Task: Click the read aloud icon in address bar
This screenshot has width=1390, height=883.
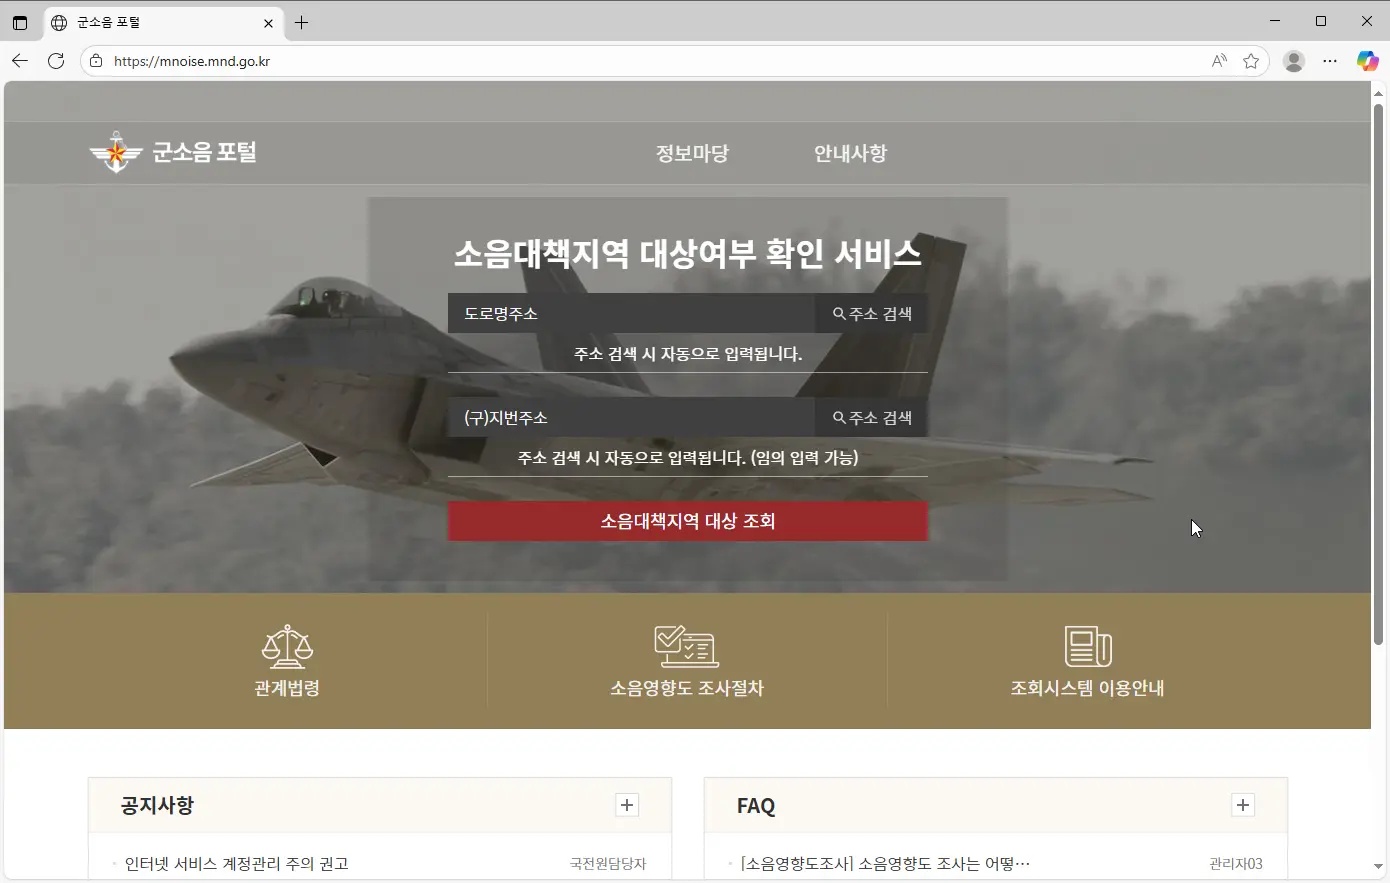Action: coord(1219,61)
